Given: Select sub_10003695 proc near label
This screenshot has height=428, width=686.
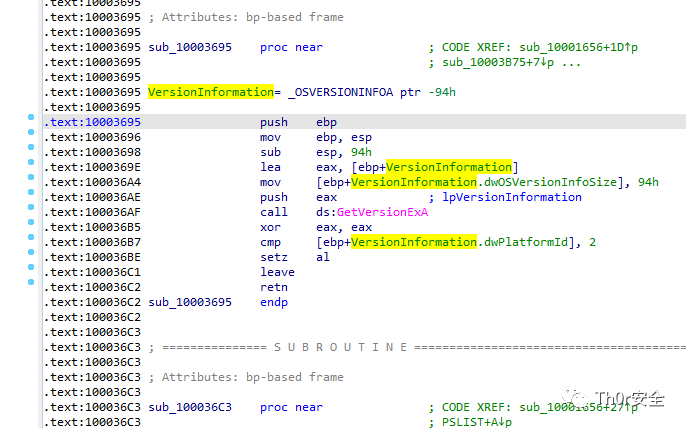Looking at the screenshot, I should [x=190, y=47].
